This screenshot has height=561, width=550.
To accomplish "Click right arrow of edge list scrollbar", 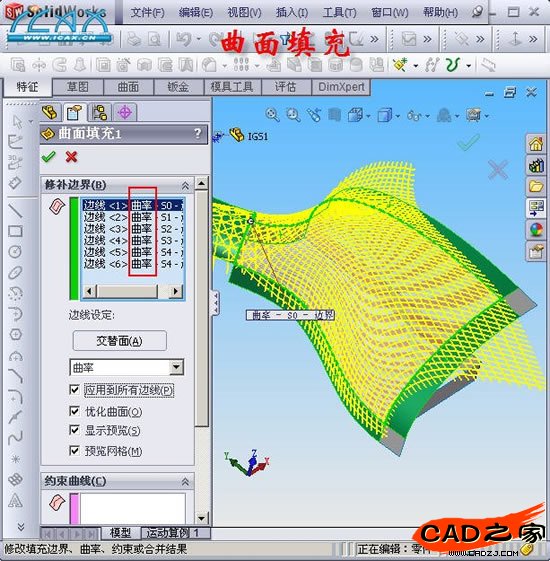I will click(x=175, y=291).
